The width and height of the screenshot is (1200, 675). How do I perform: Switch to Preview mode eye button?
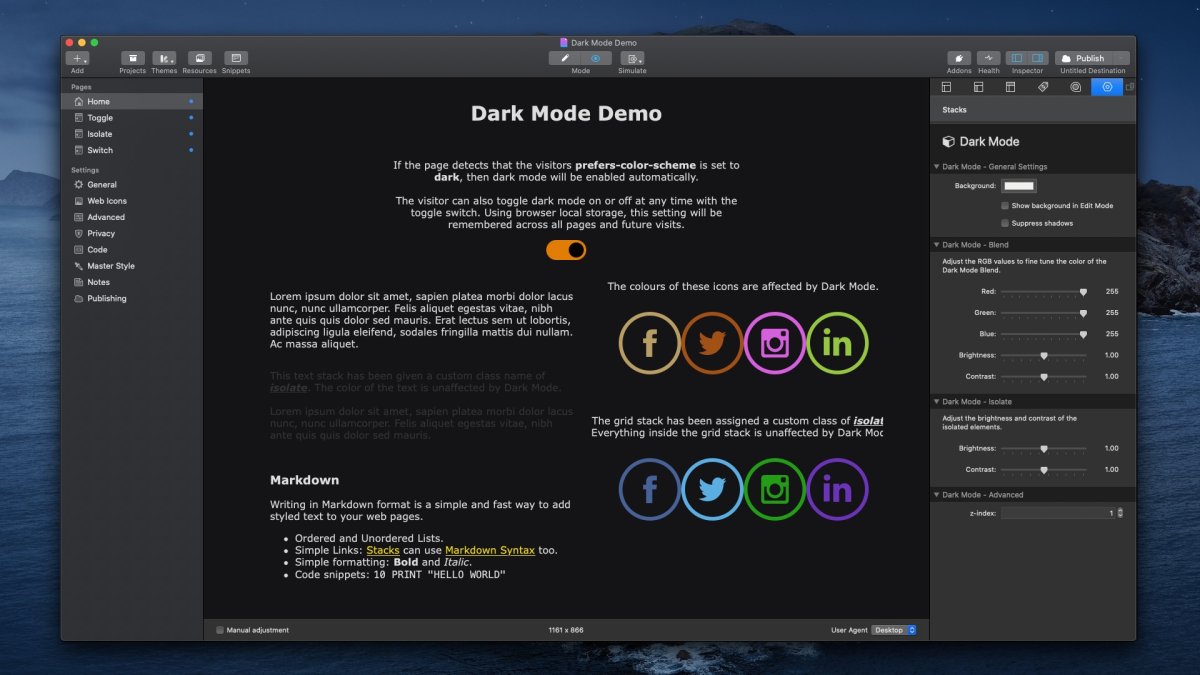click(597, 58)
